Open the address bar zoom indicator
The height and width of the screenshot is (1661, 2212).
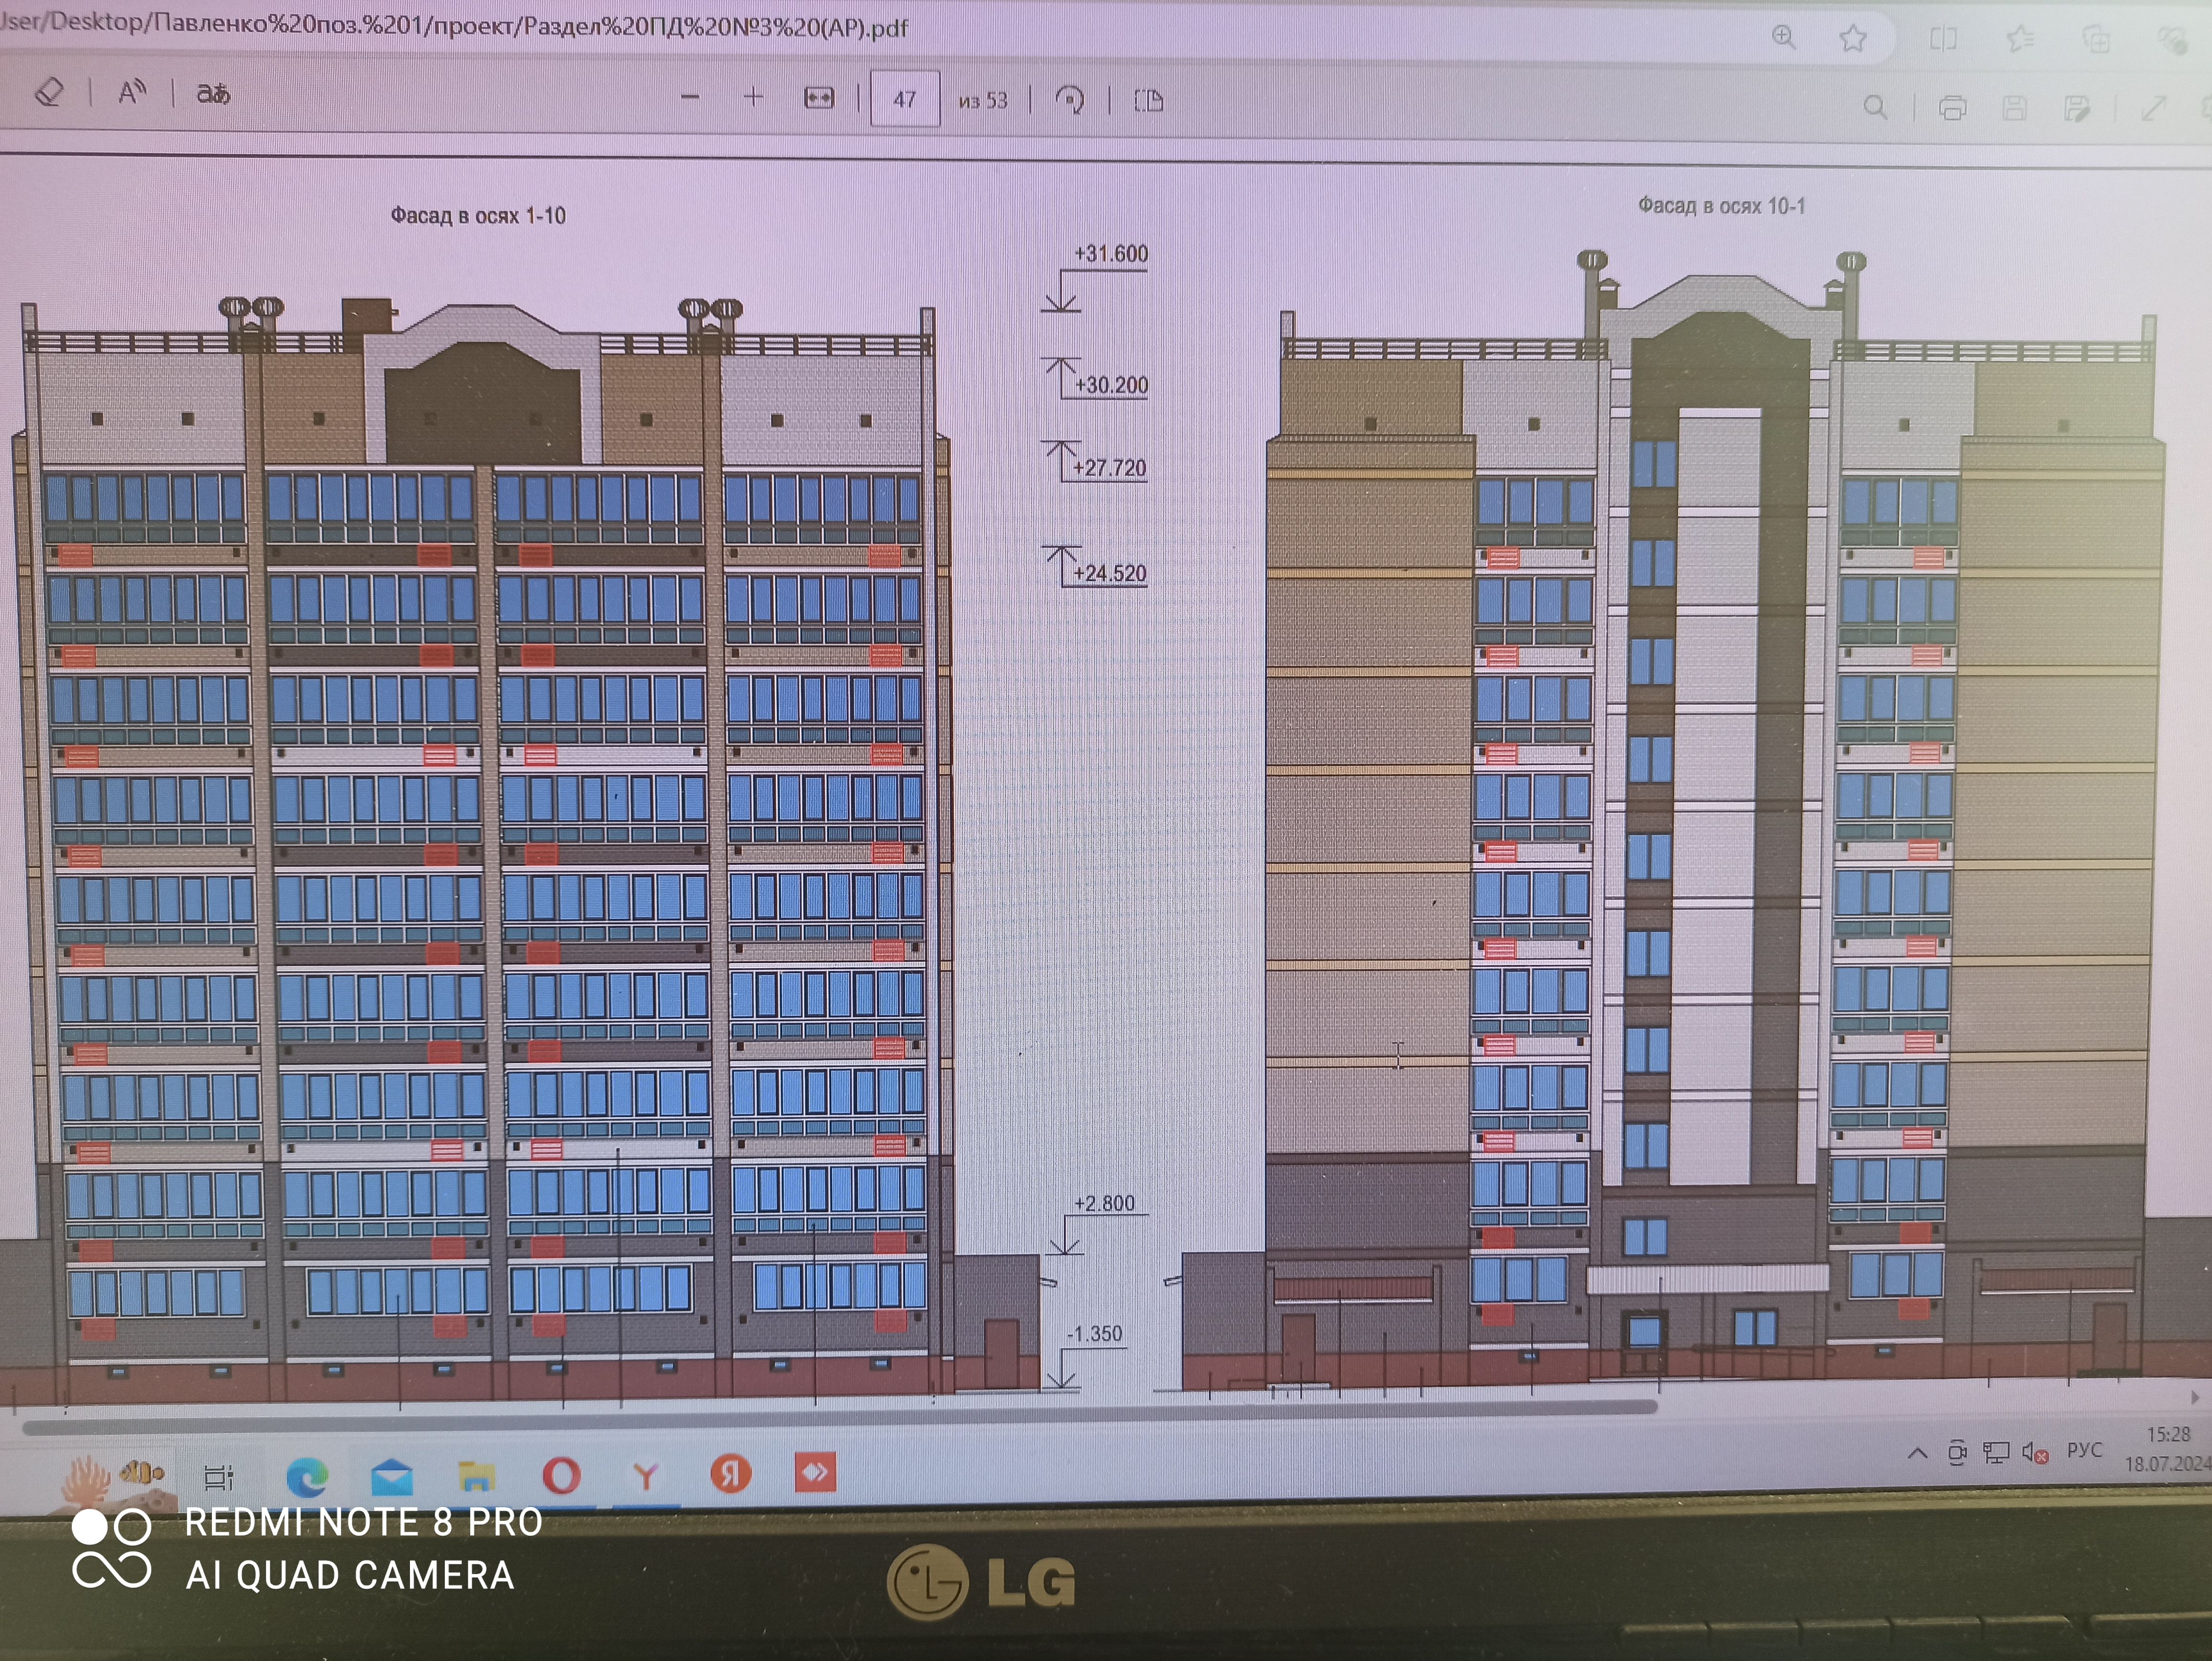tap(1784, 37)
